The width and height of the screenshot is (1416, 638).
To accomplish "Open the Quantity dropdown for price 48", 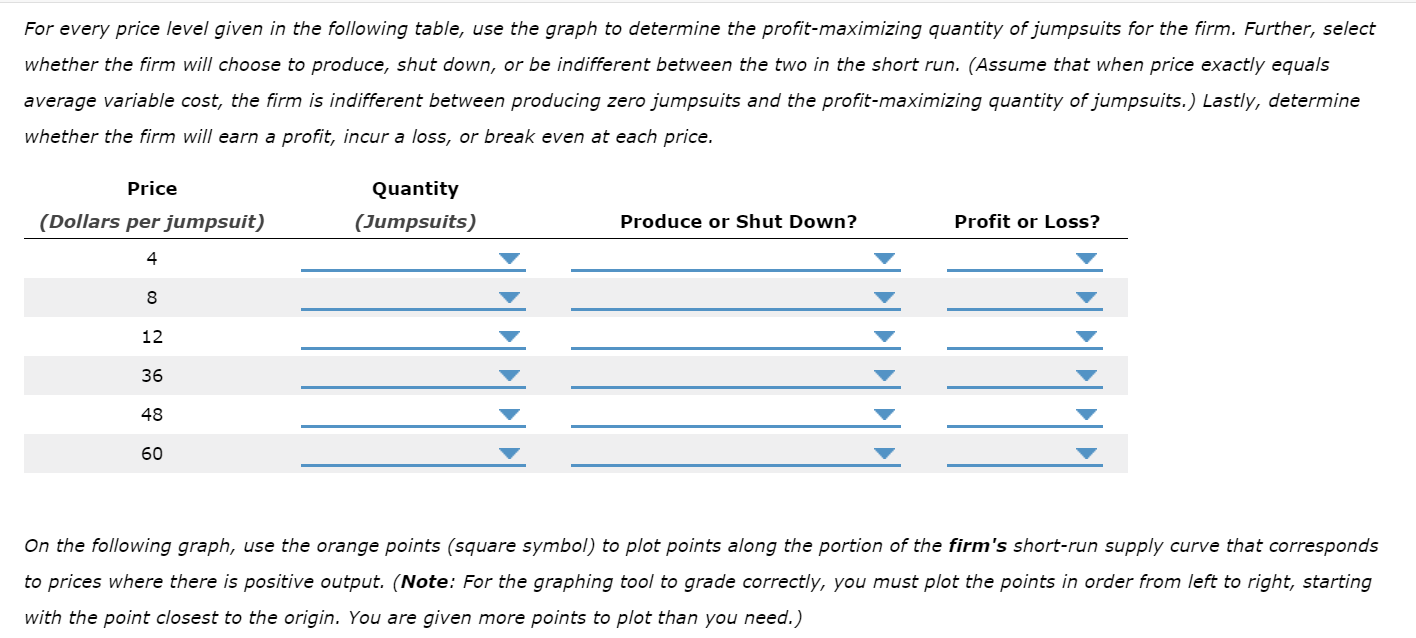I will 508,413.
